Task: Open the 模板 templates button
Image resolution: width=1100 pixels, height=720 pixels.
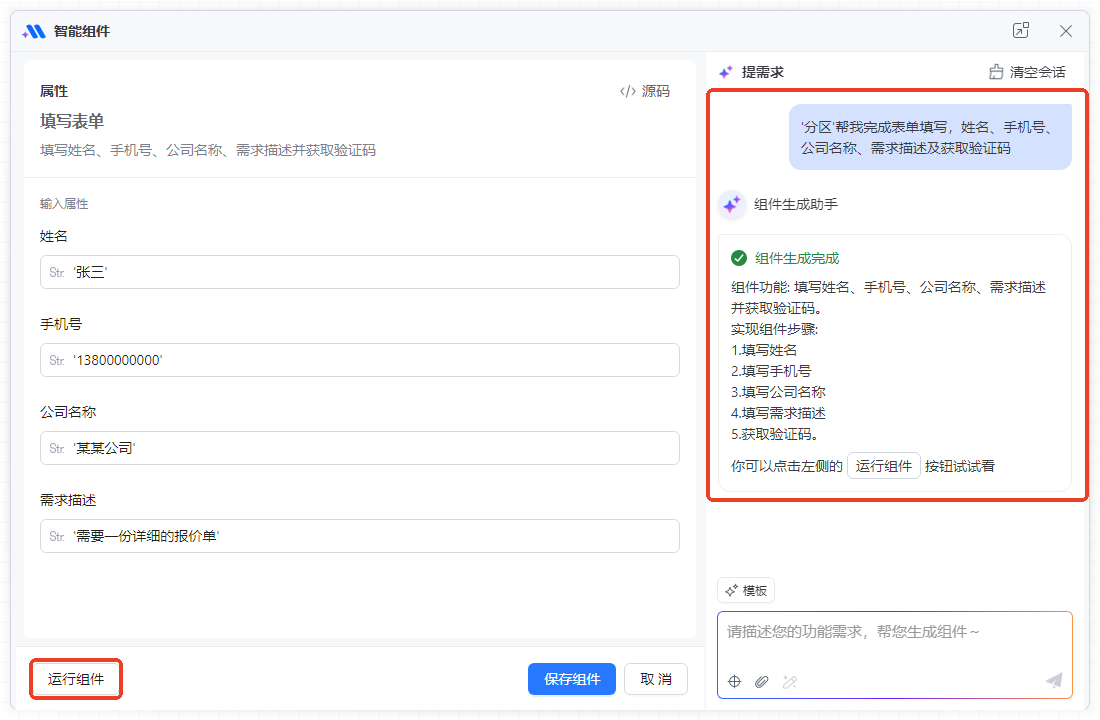Action: click(746, 590)
